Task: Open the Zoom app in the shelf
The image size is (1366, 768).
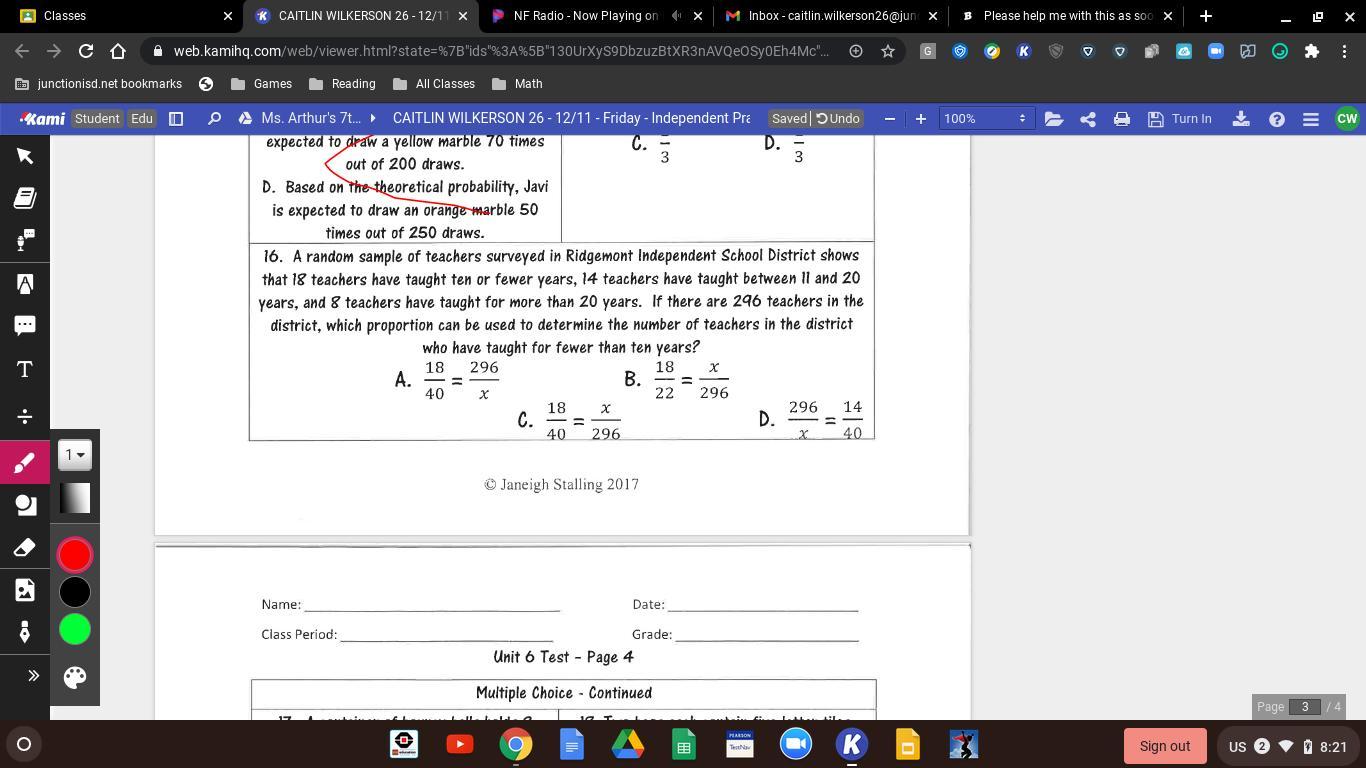Action: (796, 745)
